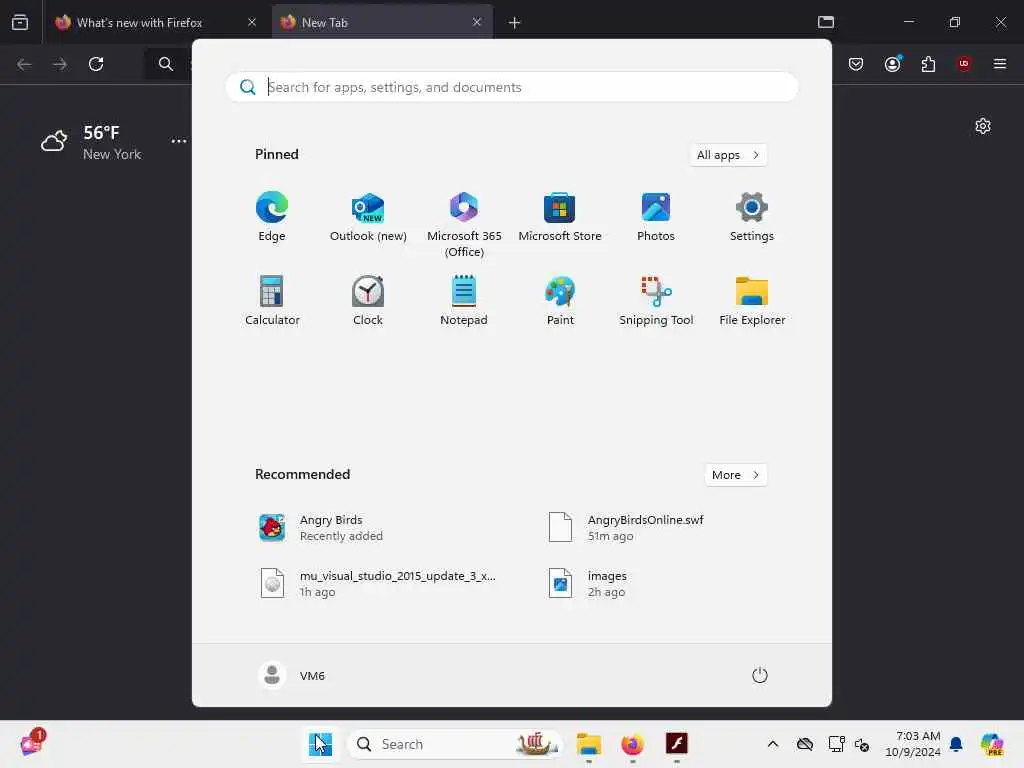Click the 56°F New York weather widget
This screenshot has width=1024, height=768.
point(91,142)
